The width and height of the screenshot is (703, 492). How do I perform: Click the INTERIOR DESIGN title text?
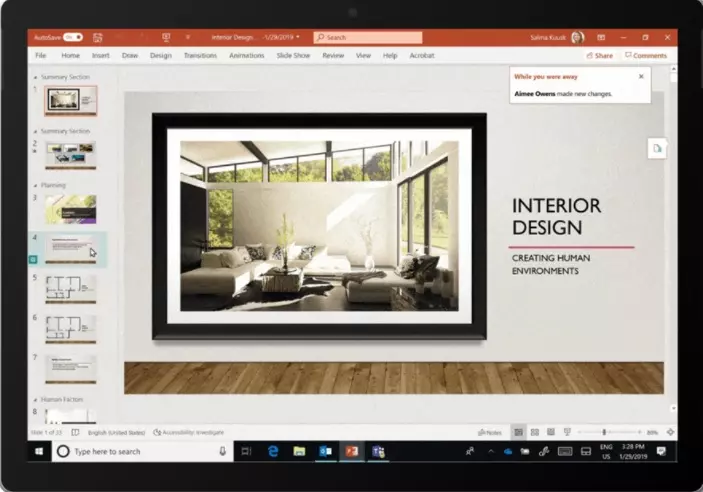click(x=556, y=217)
